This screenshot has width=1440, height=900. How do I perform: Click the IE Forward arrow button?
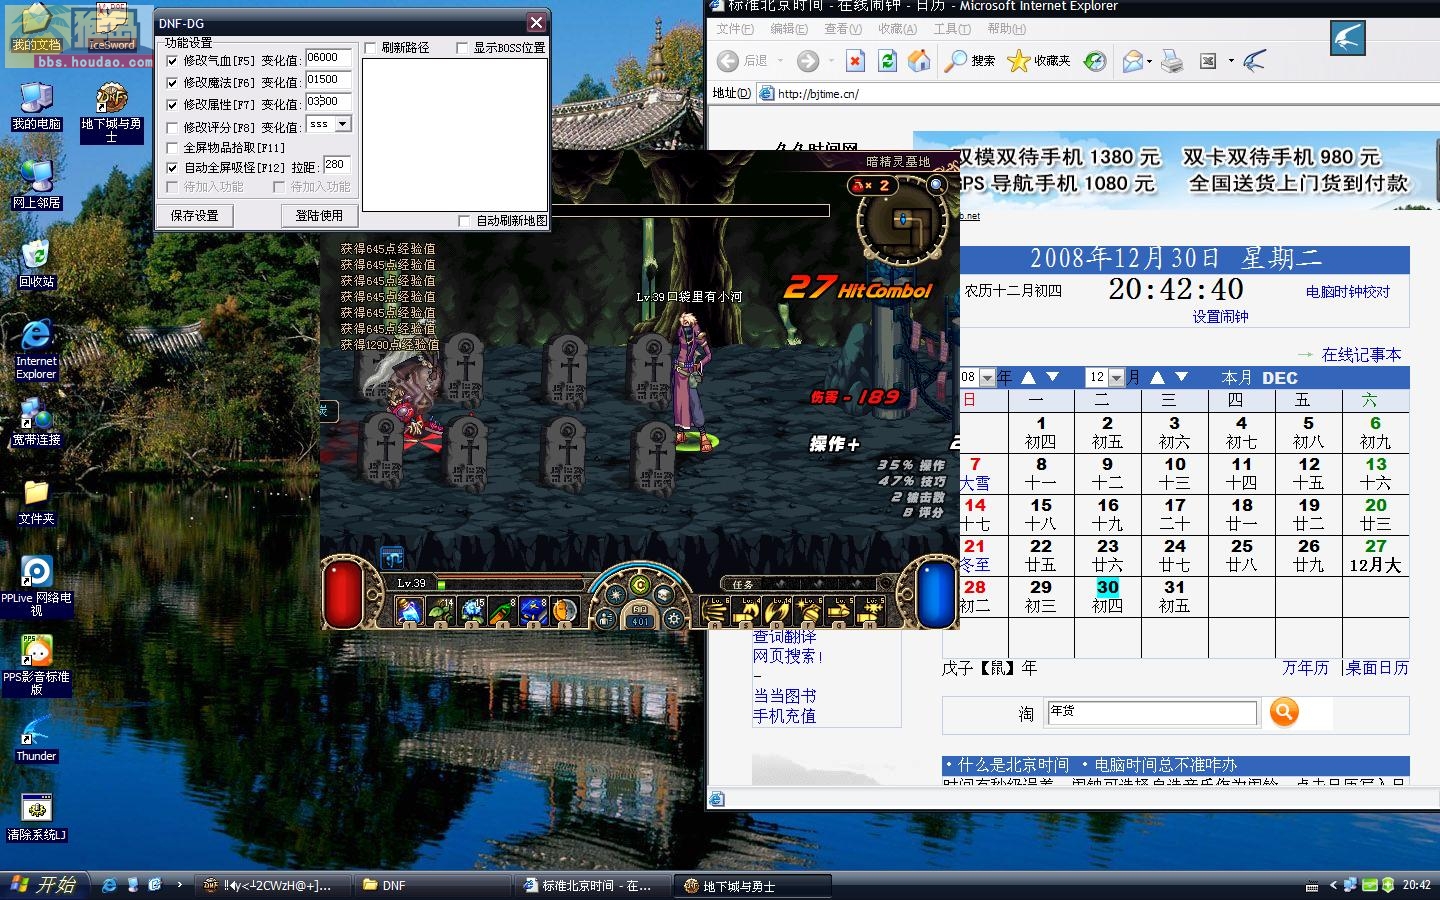pos(808,61)
